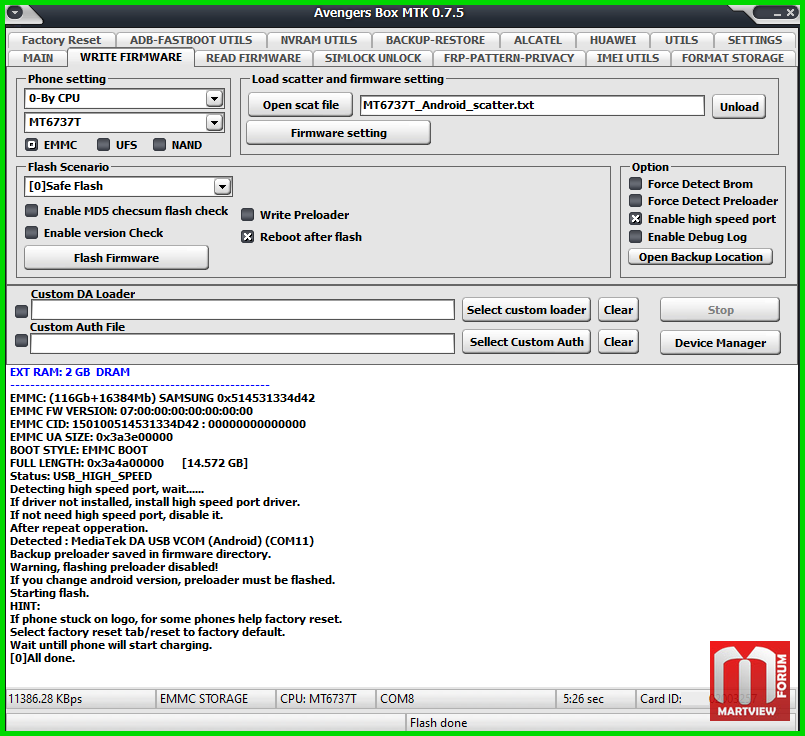Click the Detected MediaTek DA USB VCOM line
Screen dimensions: 805x736
[162, 541]
